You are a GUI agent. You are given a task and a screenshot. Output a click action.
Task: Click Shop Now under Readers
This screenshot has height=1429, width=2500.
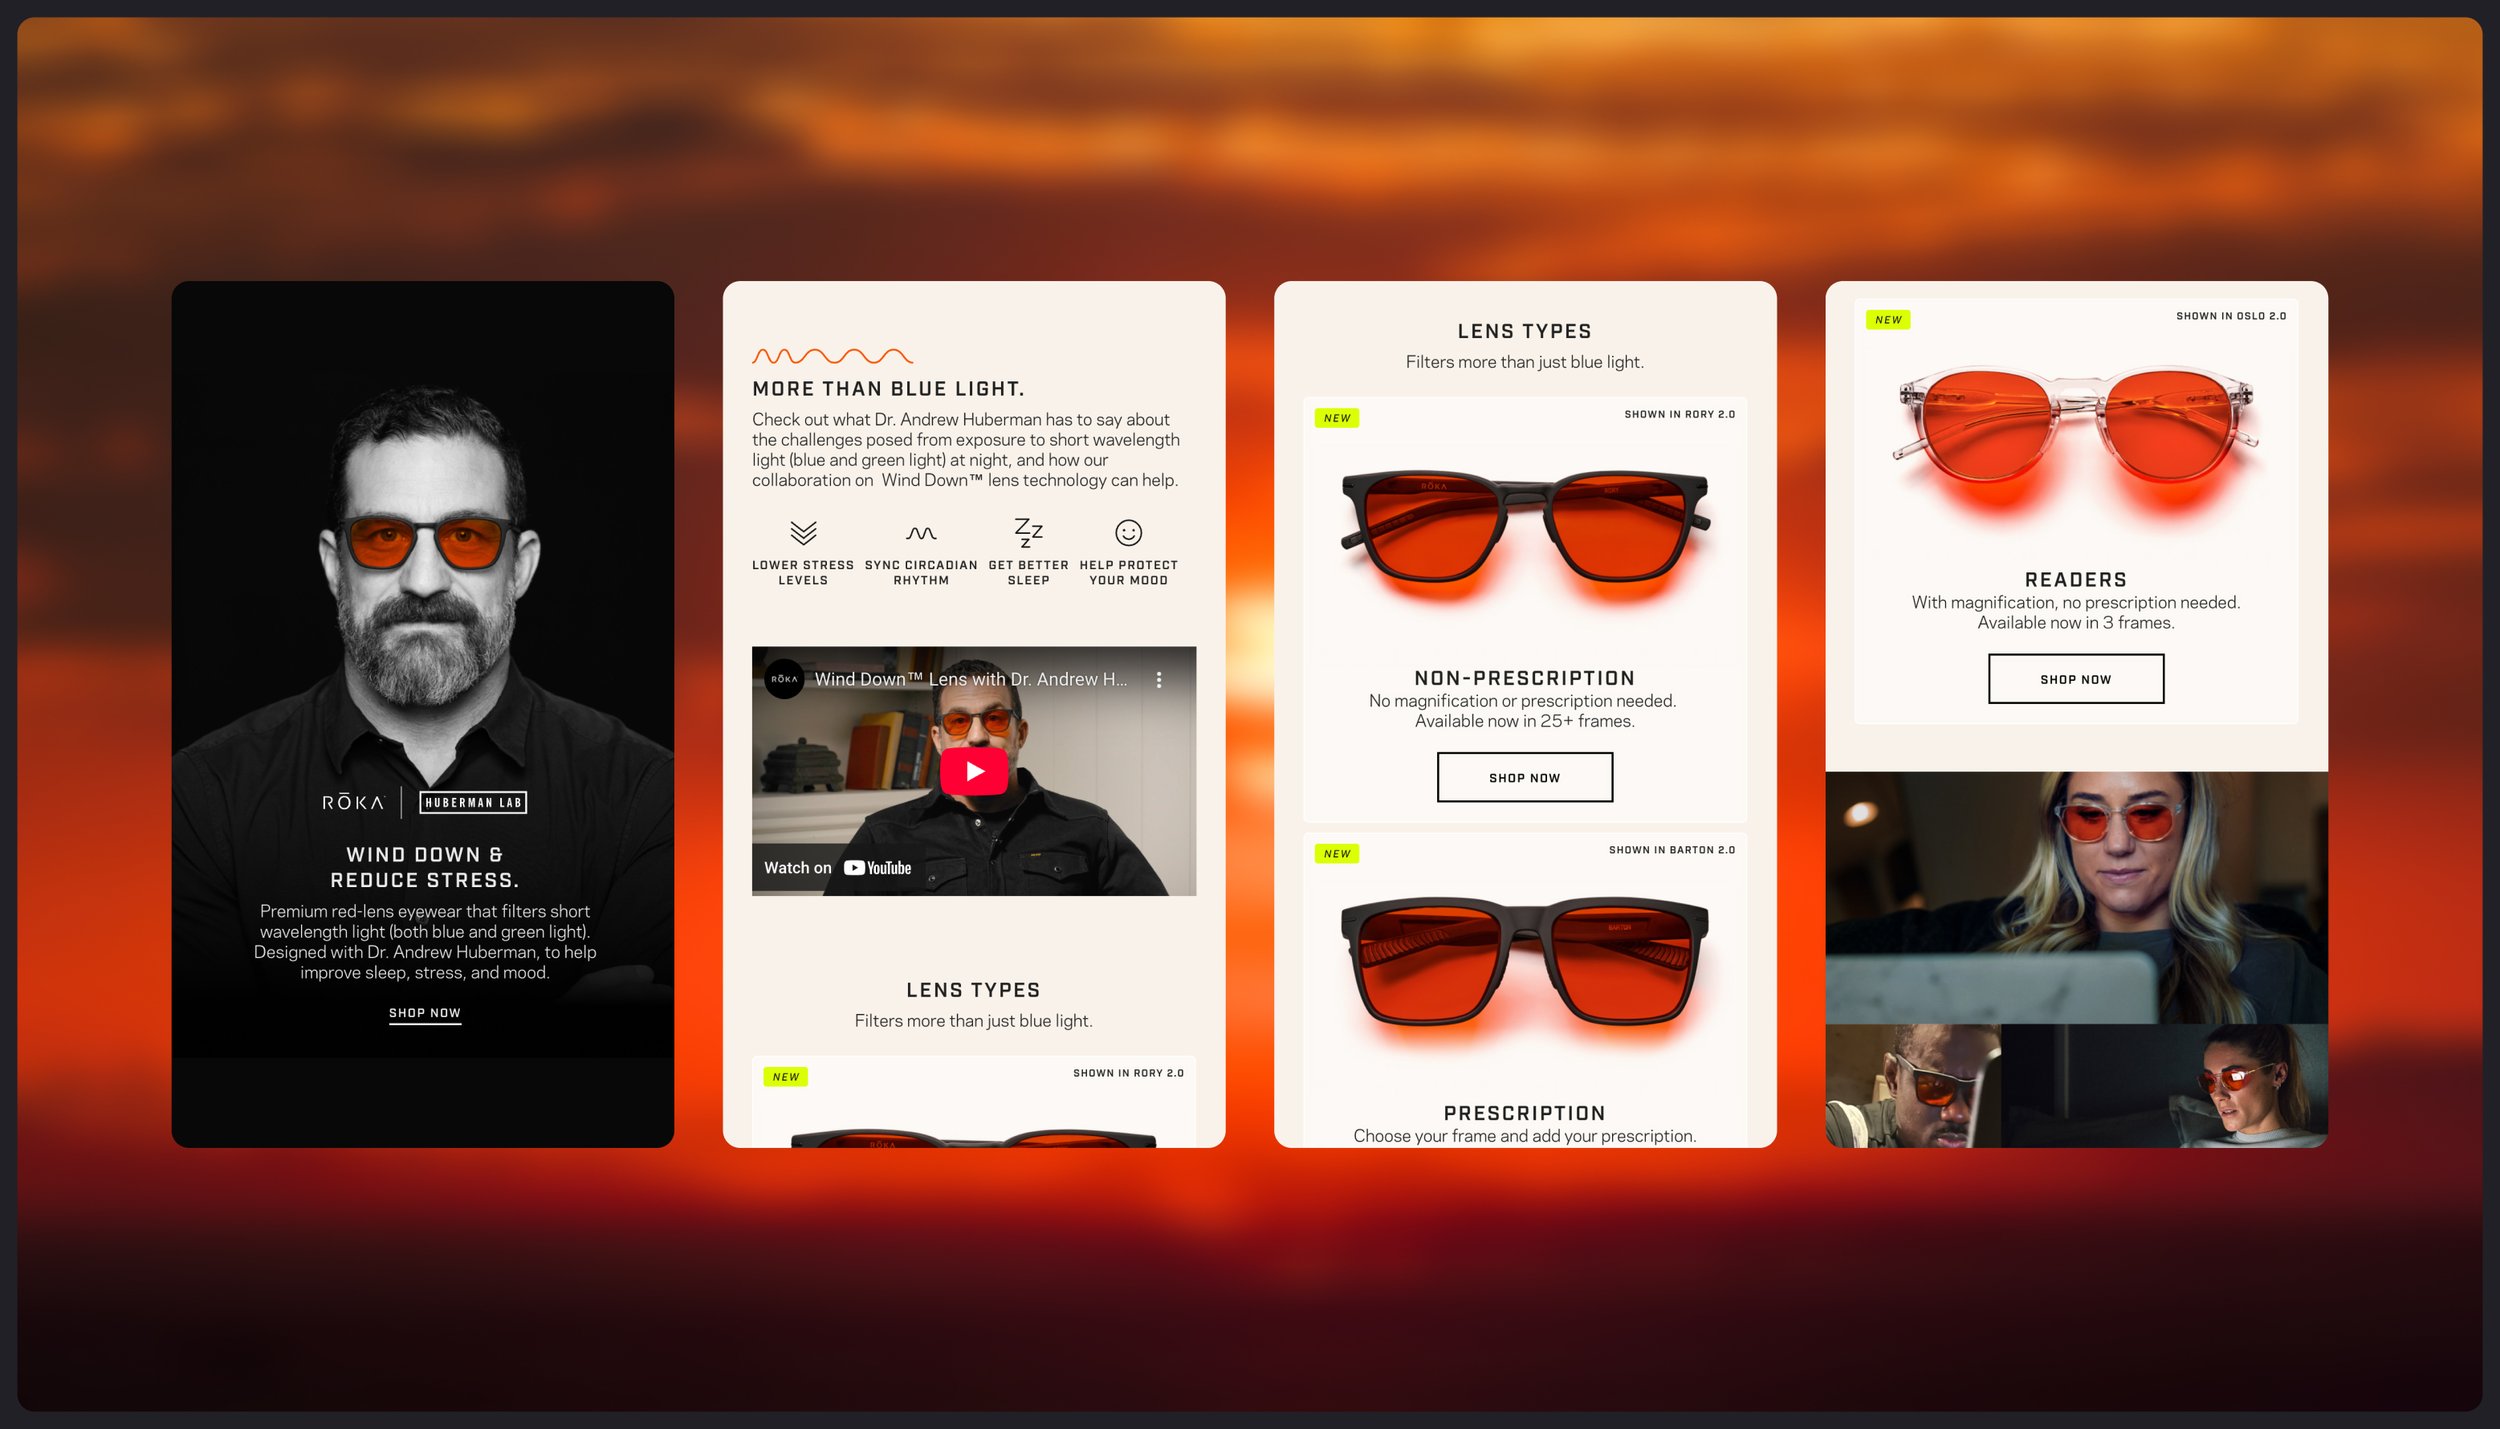(x=2075, y=679)
